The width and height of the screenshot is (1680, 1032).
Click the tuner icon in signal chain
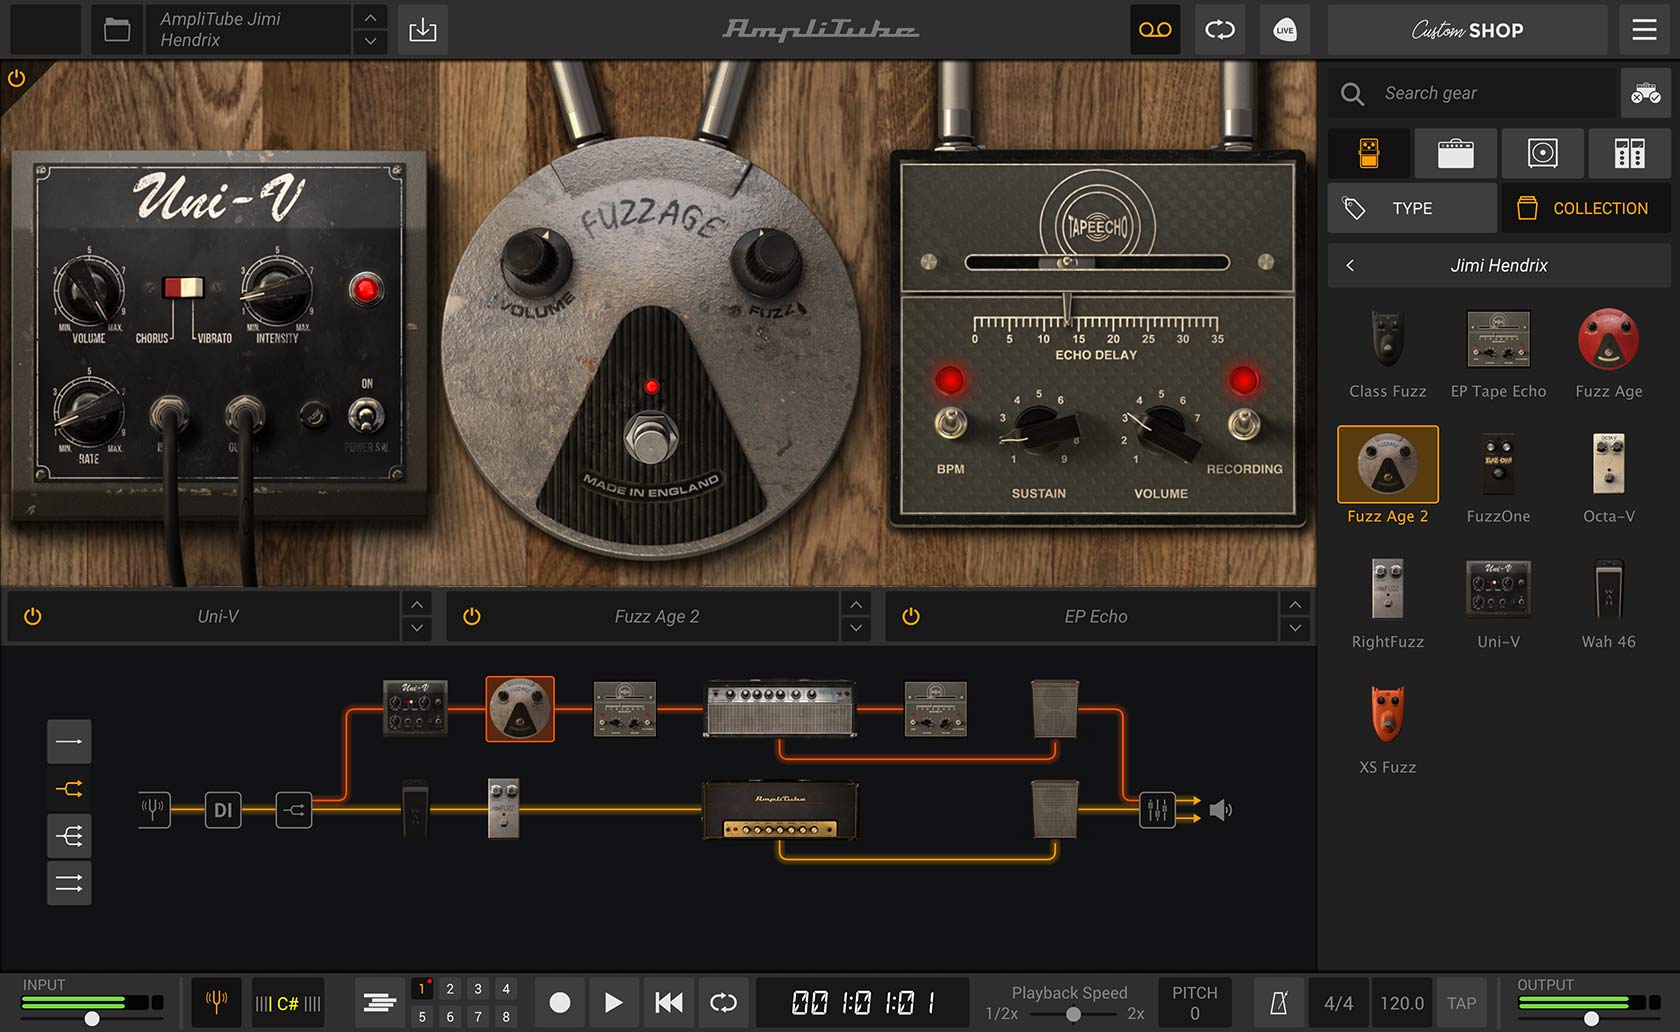(x=153, y=809)
